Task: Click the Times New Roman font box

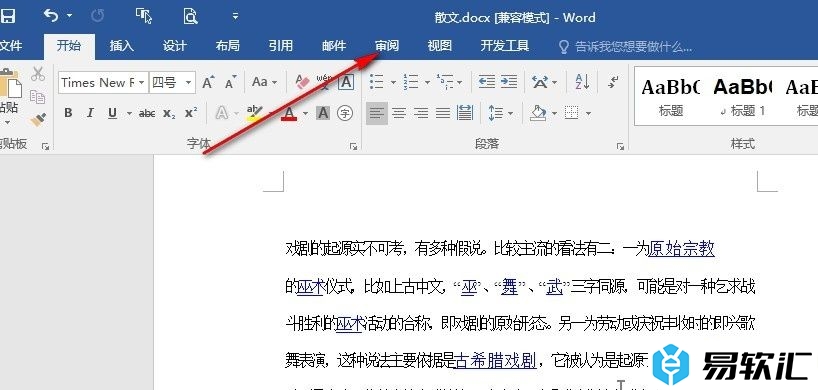Action: [98, 82]
